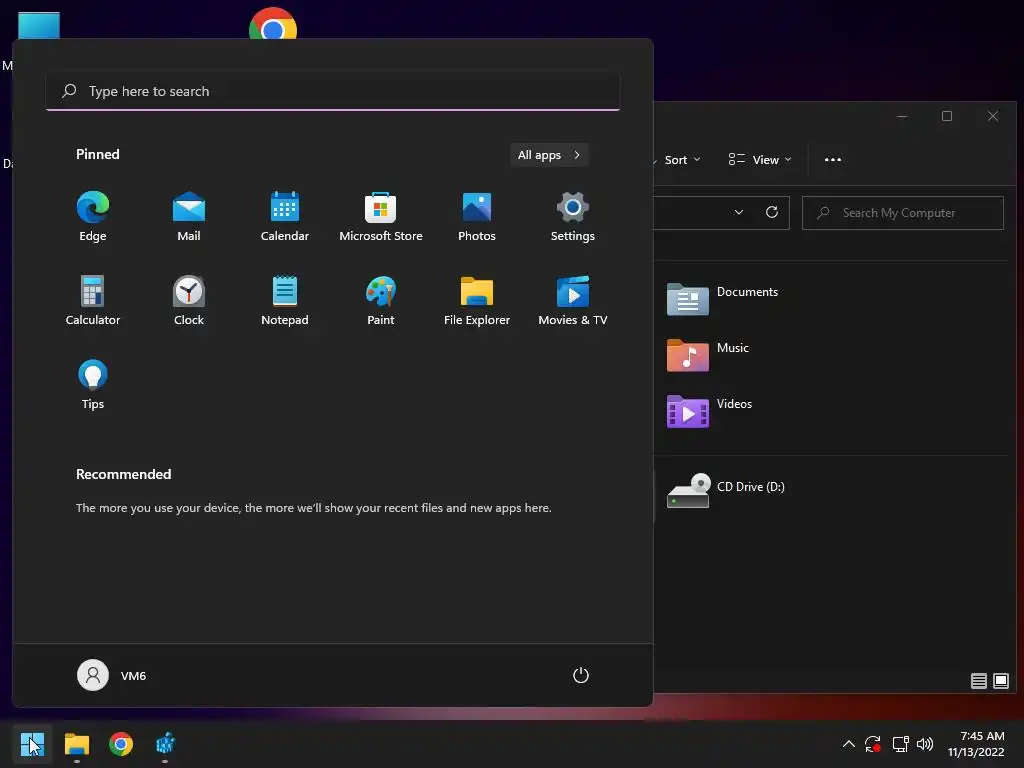Open View dropdown in File Explorer
The width and height of the screenshot is (1024, 768).
point(760,160)
